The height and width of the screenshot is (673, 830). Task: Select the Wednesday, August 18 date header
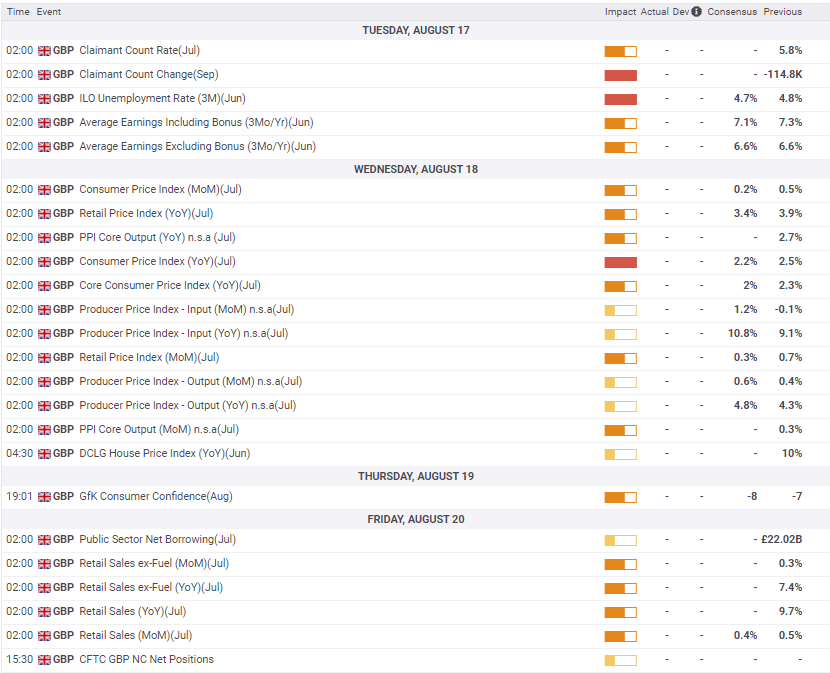pos(415,169)
